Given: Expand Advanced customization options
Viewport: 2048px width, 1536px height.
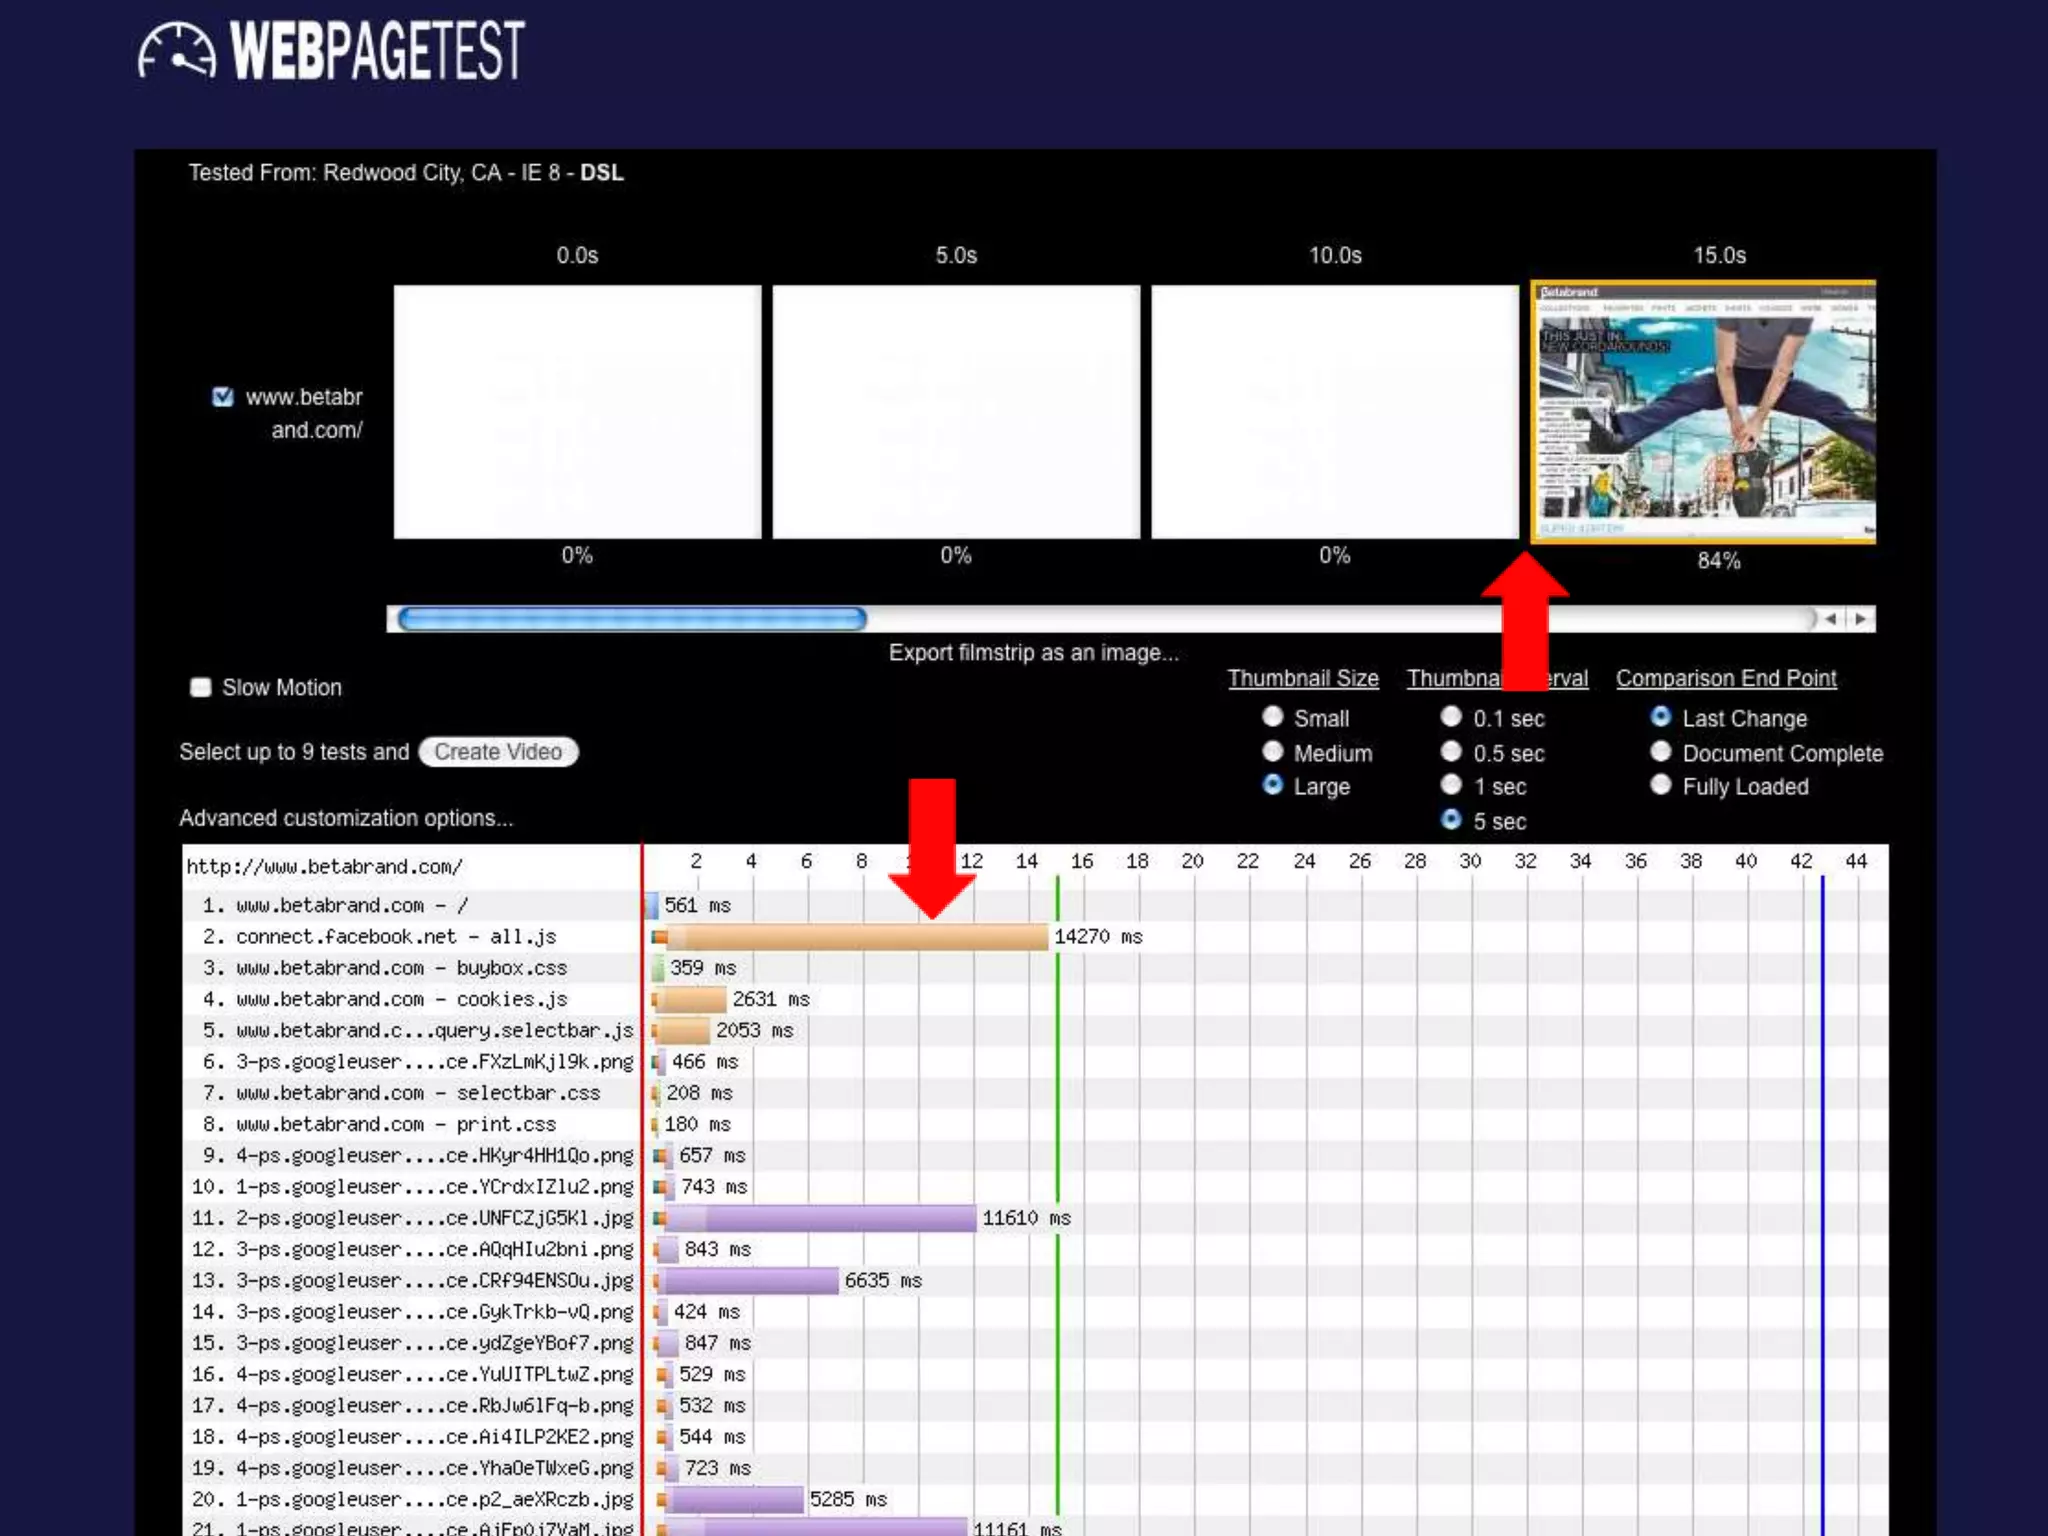Looking at the screenshot, I should click(x=346, y=818).
